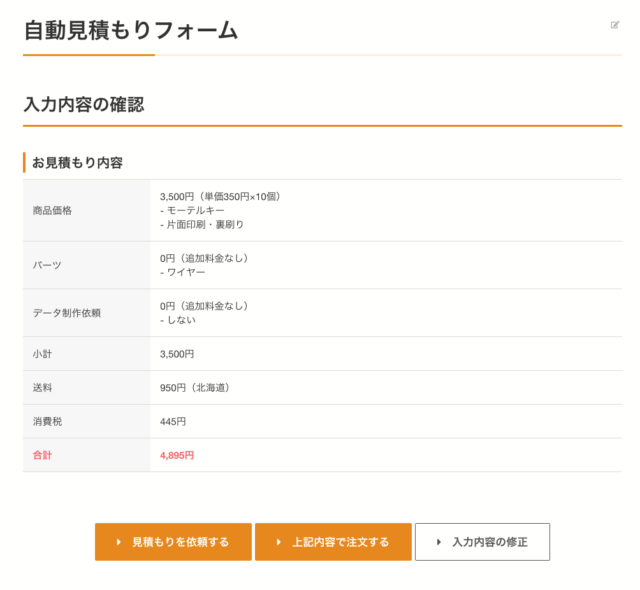Select the お見積もり内容 section heading
The image size is (640, 590).
pos(78,163)
